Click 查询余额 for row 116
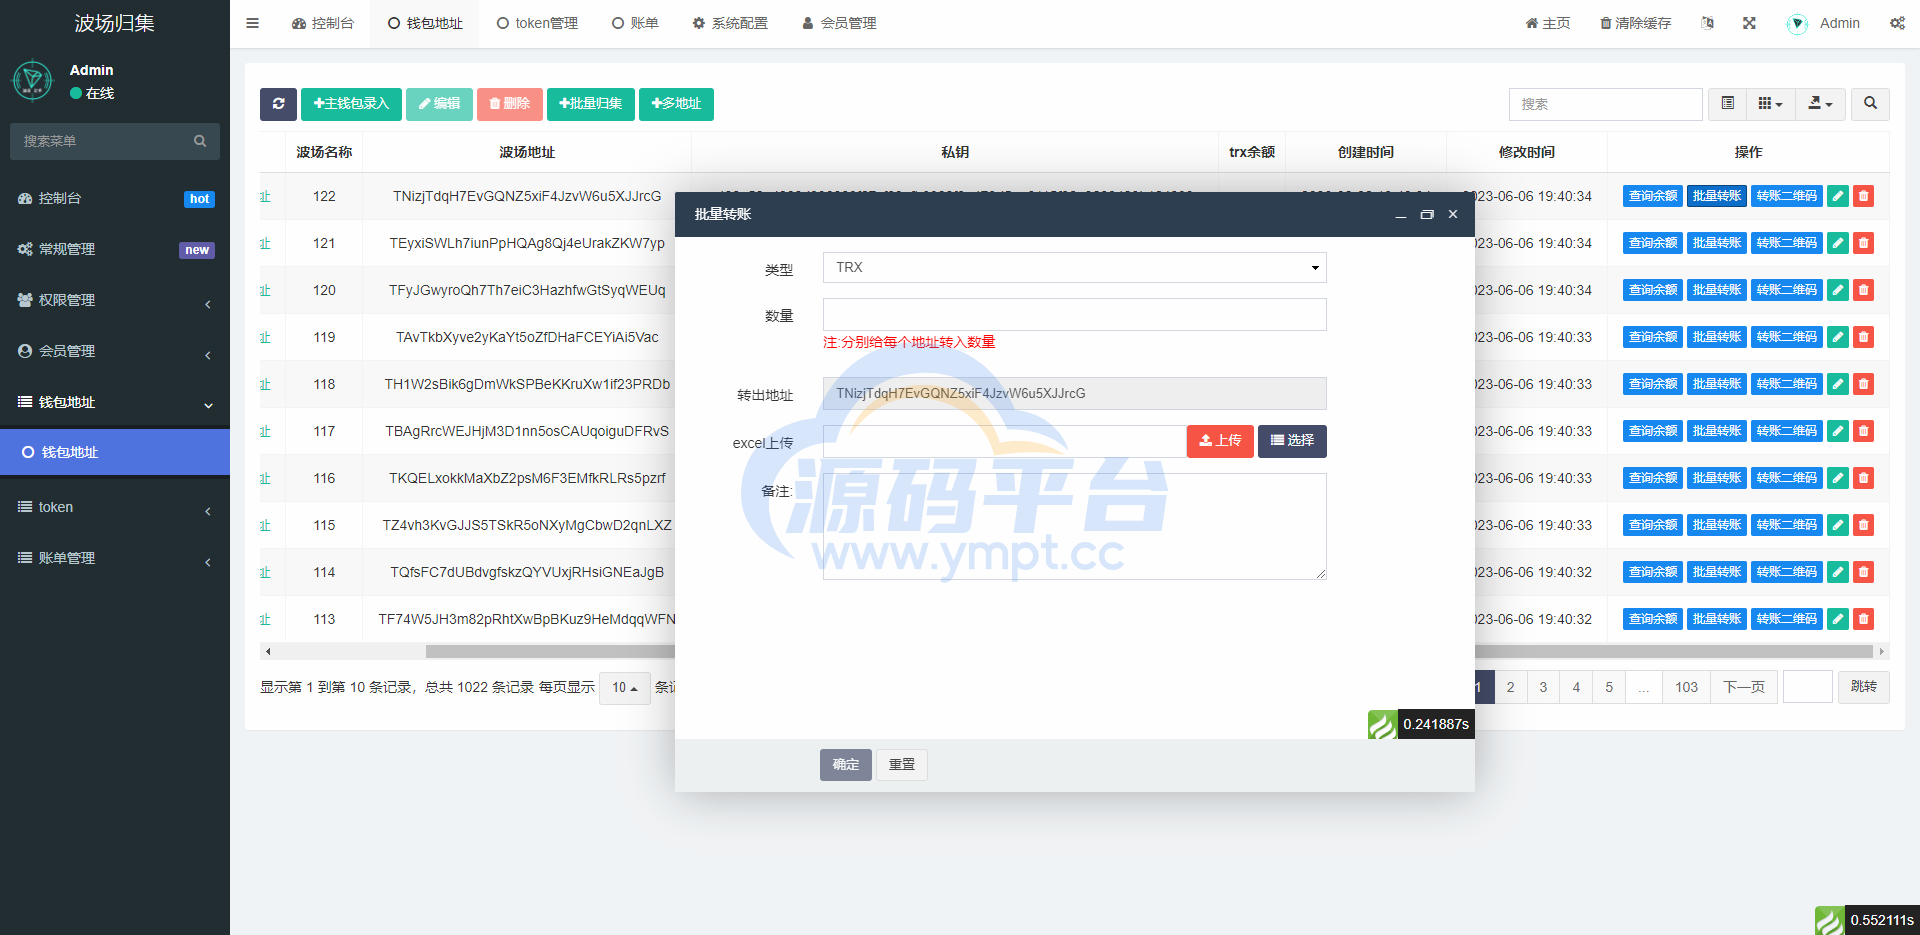This screenshot has height=935, width=1920. (x=1653, y=478)
